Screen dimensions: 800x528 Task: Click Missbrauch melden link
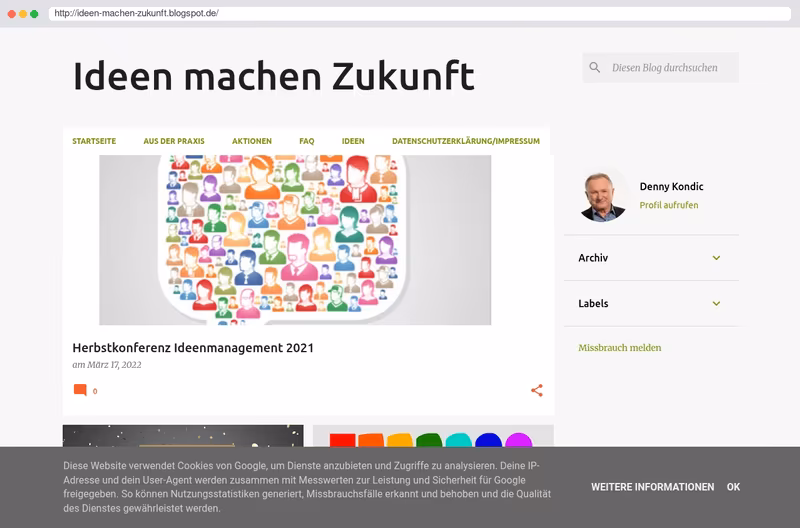[619, 347]
